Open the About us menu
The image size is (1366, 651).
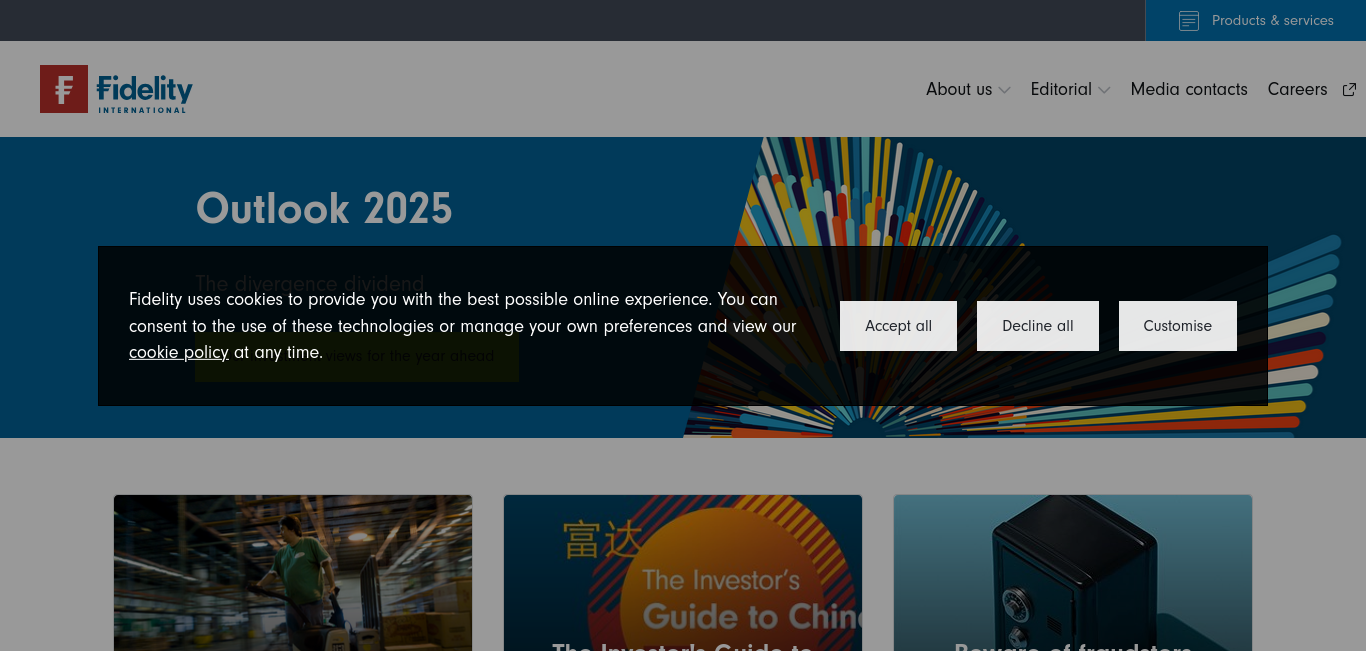pos(959,89)
